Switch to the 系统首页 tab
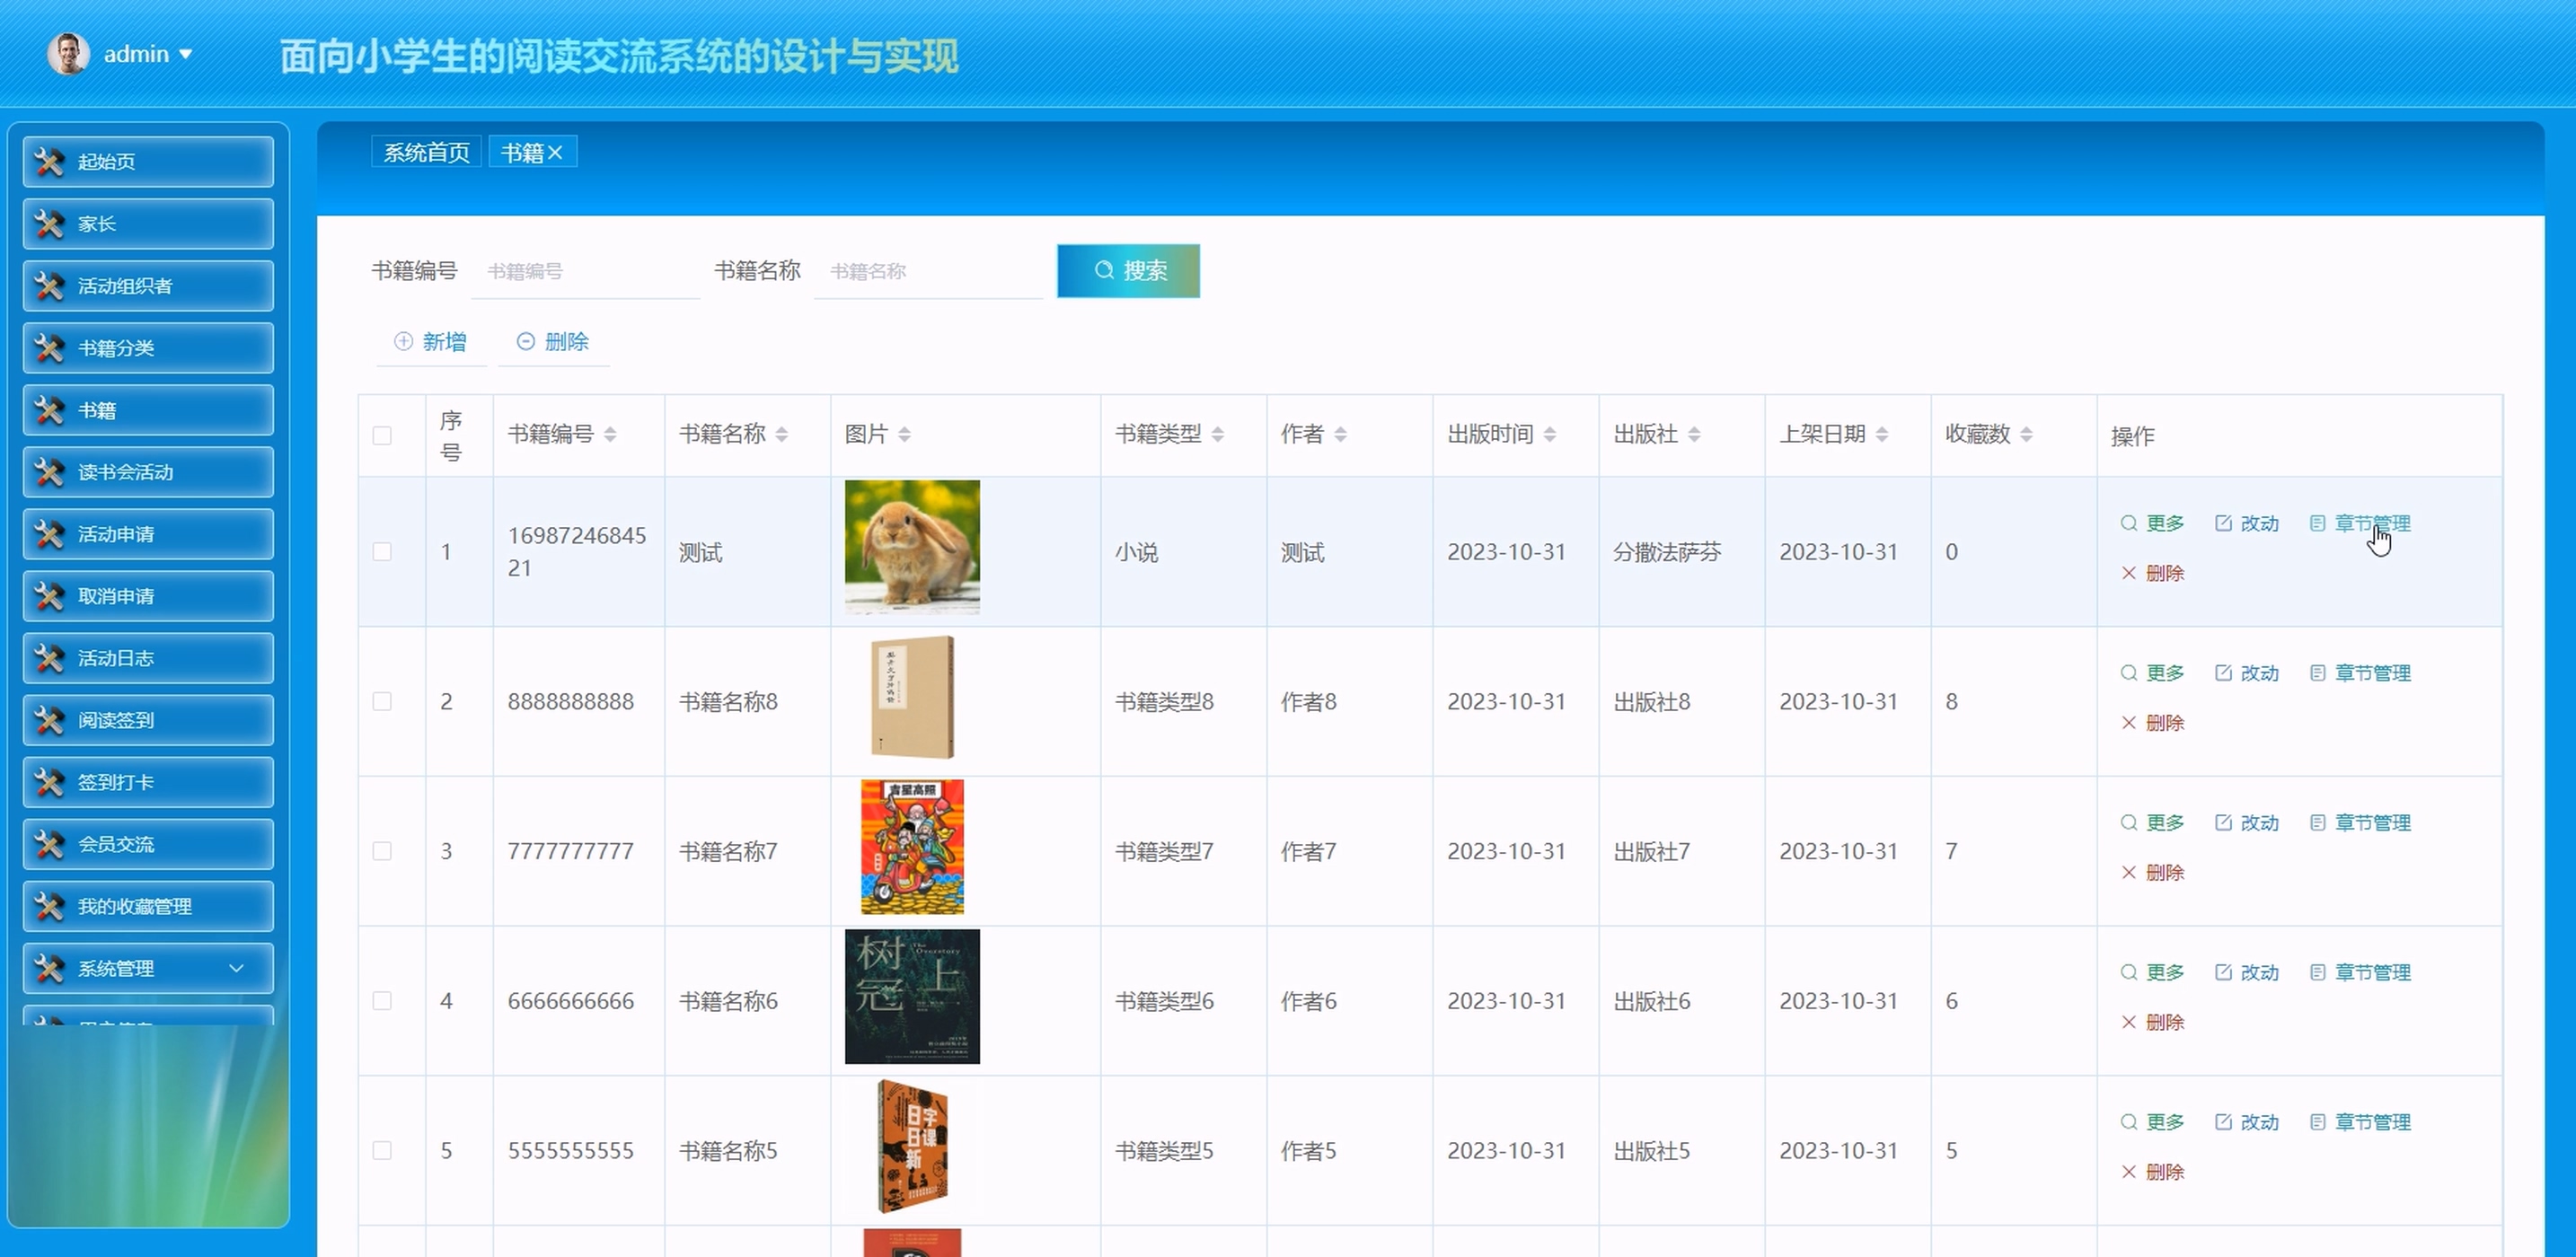This screenshot has width=2576, height=1257. point(427,153)
